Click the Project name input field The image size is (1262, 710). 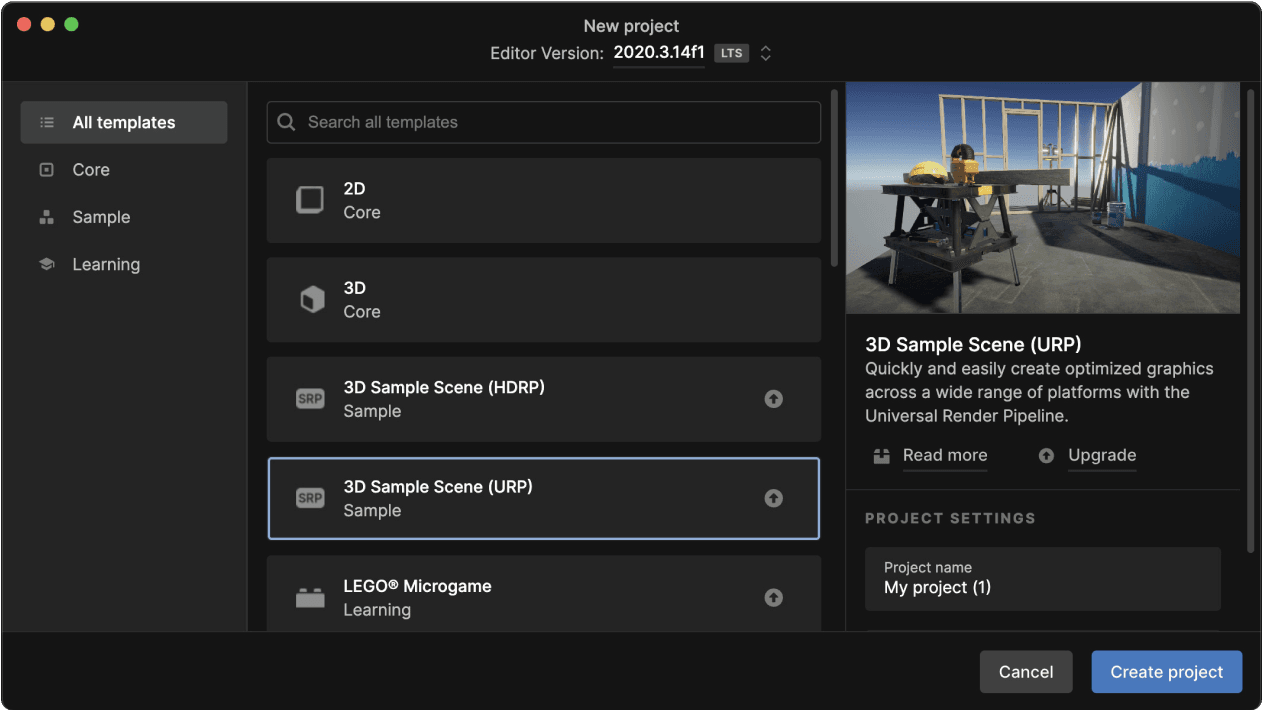(1042, 579)
